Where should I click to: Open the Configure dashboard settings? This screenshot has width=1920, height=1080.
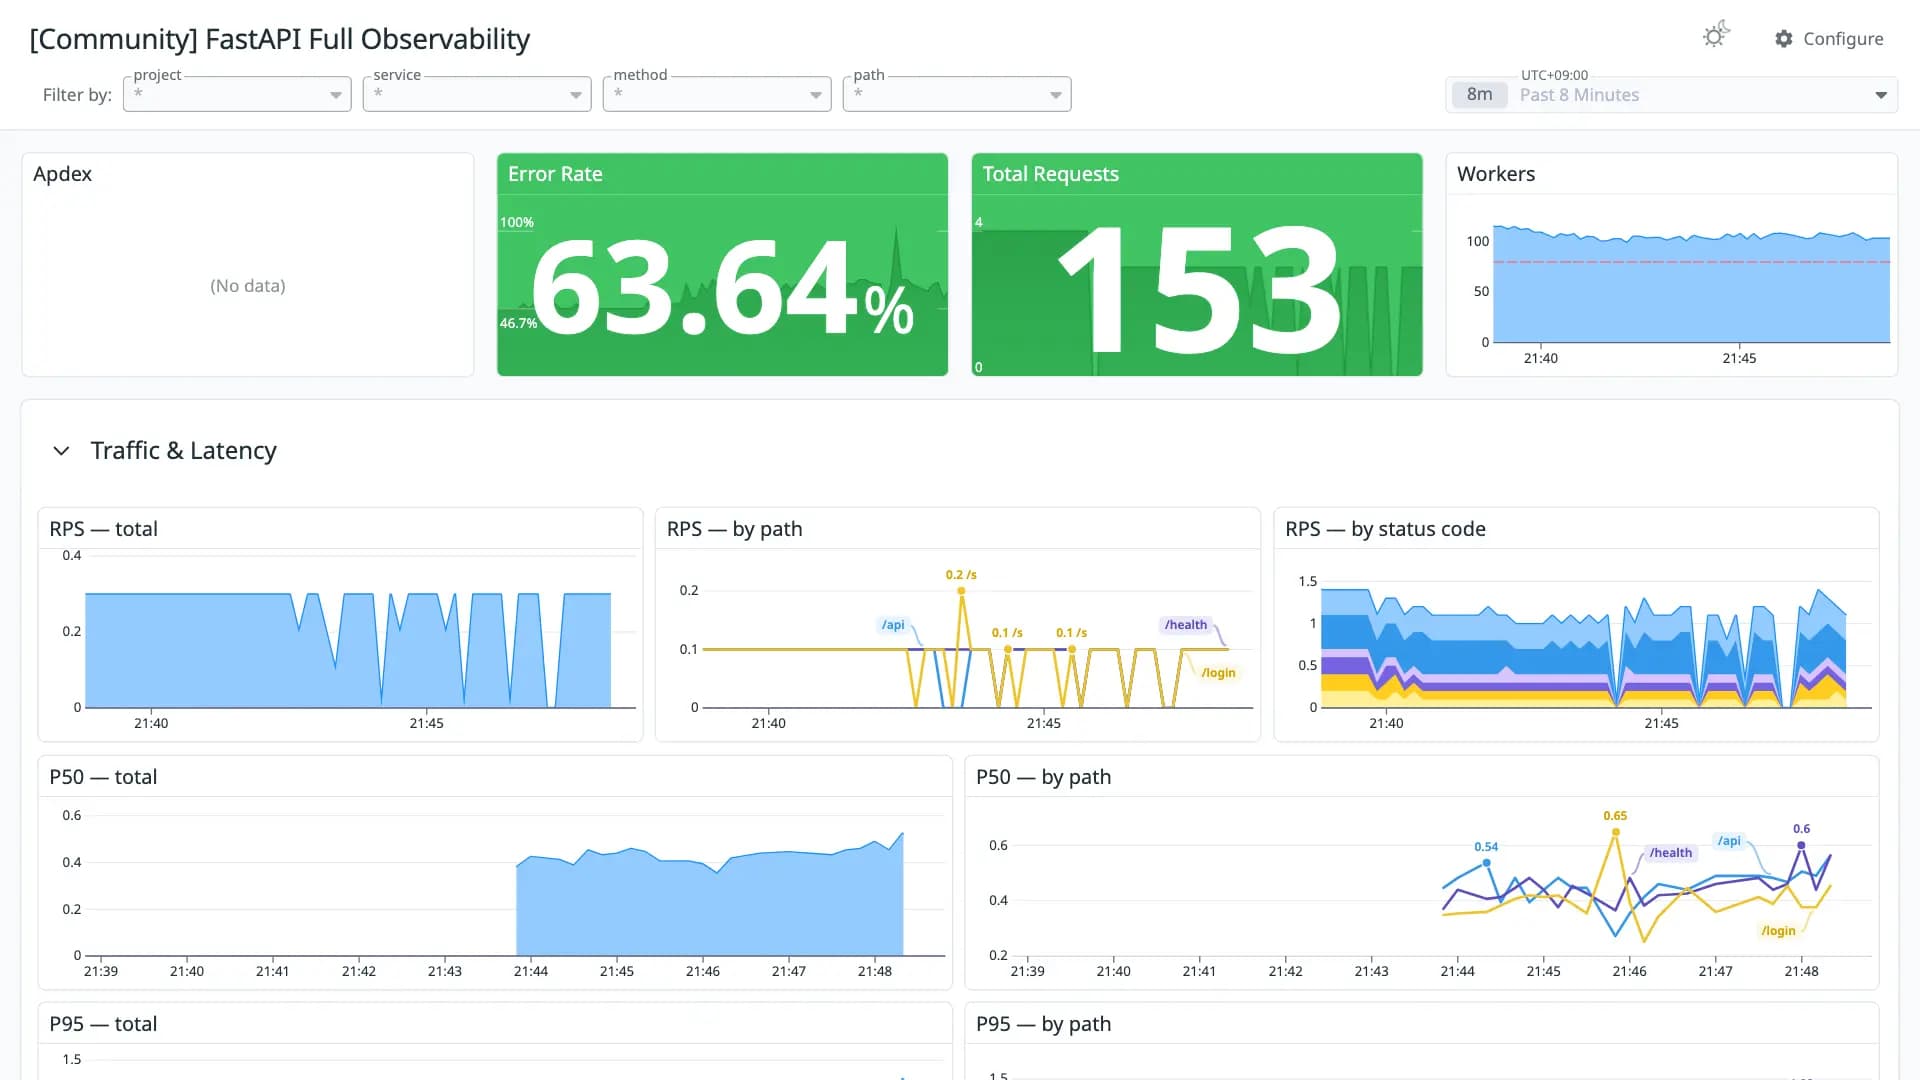coord(1829,39)
